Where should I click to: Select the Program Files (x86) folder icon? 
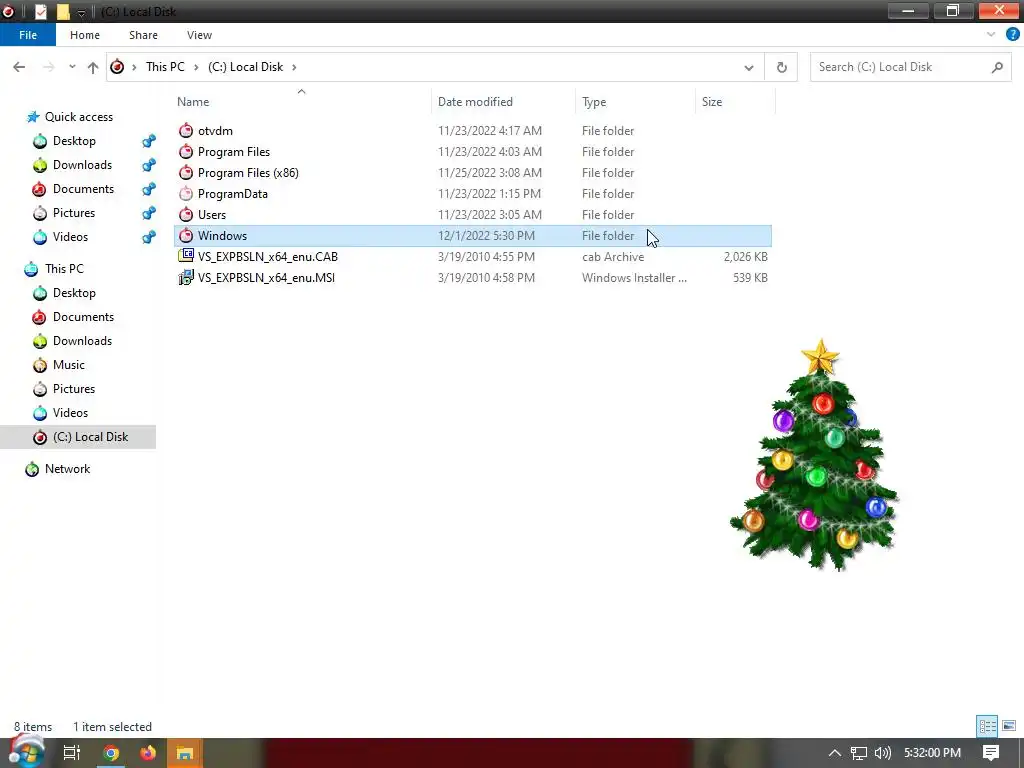coord(186,172)
